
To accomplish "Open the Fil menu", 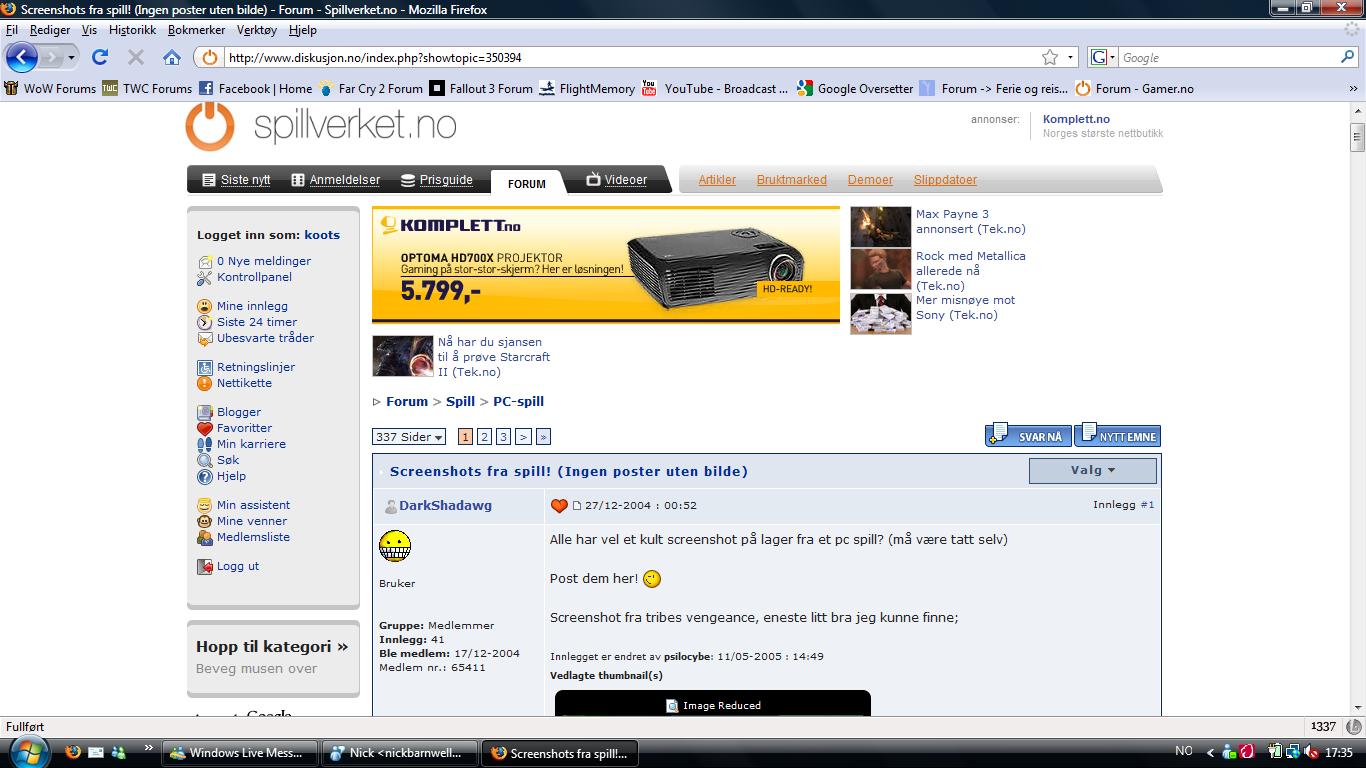I will pos(12,30).
